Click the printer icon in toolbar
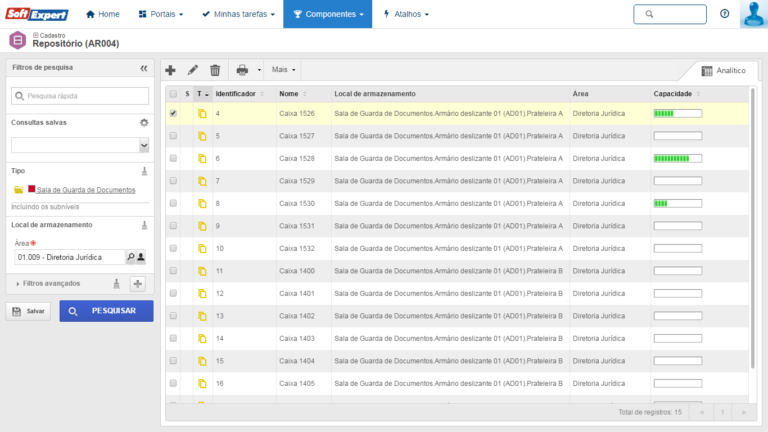 coord(242,70)
